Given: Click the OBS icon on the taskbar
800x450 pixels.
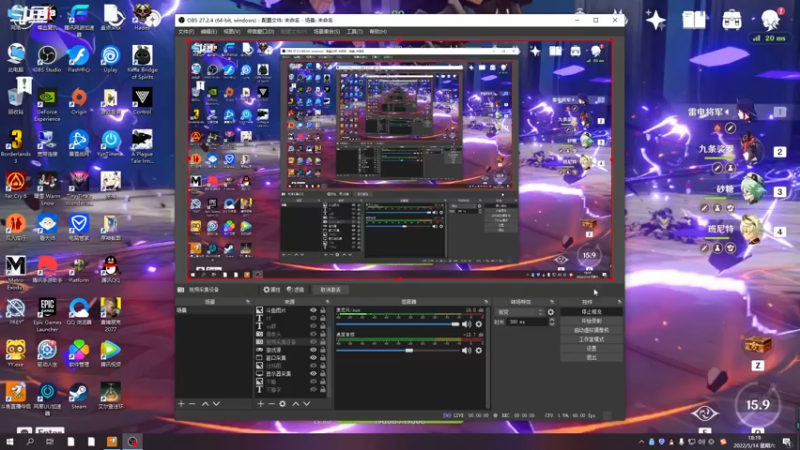Looking at the screenshot, I should pyautogui.click(x=133, y=441).
